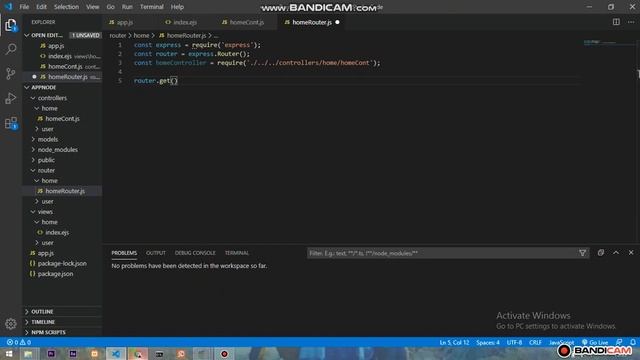Screen dimensions: 640x360
Task: Switch to the homeCont.js editor tab
Action: click(x=247, y=22)
